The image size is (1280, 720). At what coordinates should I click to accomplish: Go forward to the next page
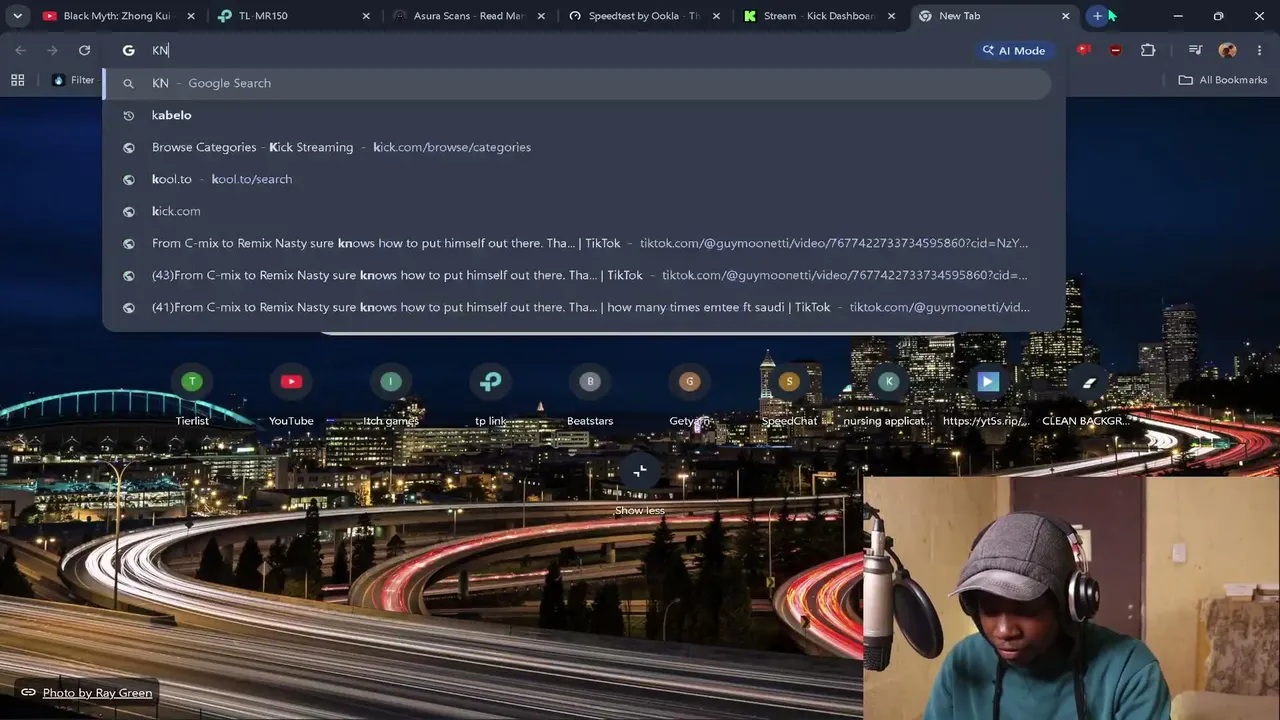(x=52, y=50)
